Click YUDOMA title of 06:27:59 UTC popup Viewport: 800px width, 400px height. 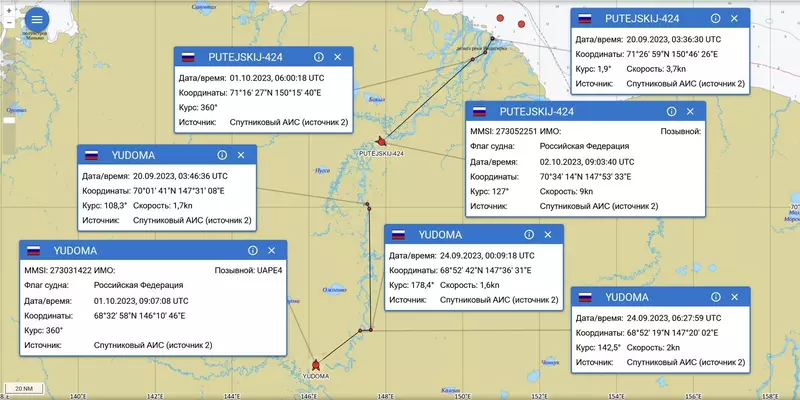pyautogui.click(x=627, y=297)
